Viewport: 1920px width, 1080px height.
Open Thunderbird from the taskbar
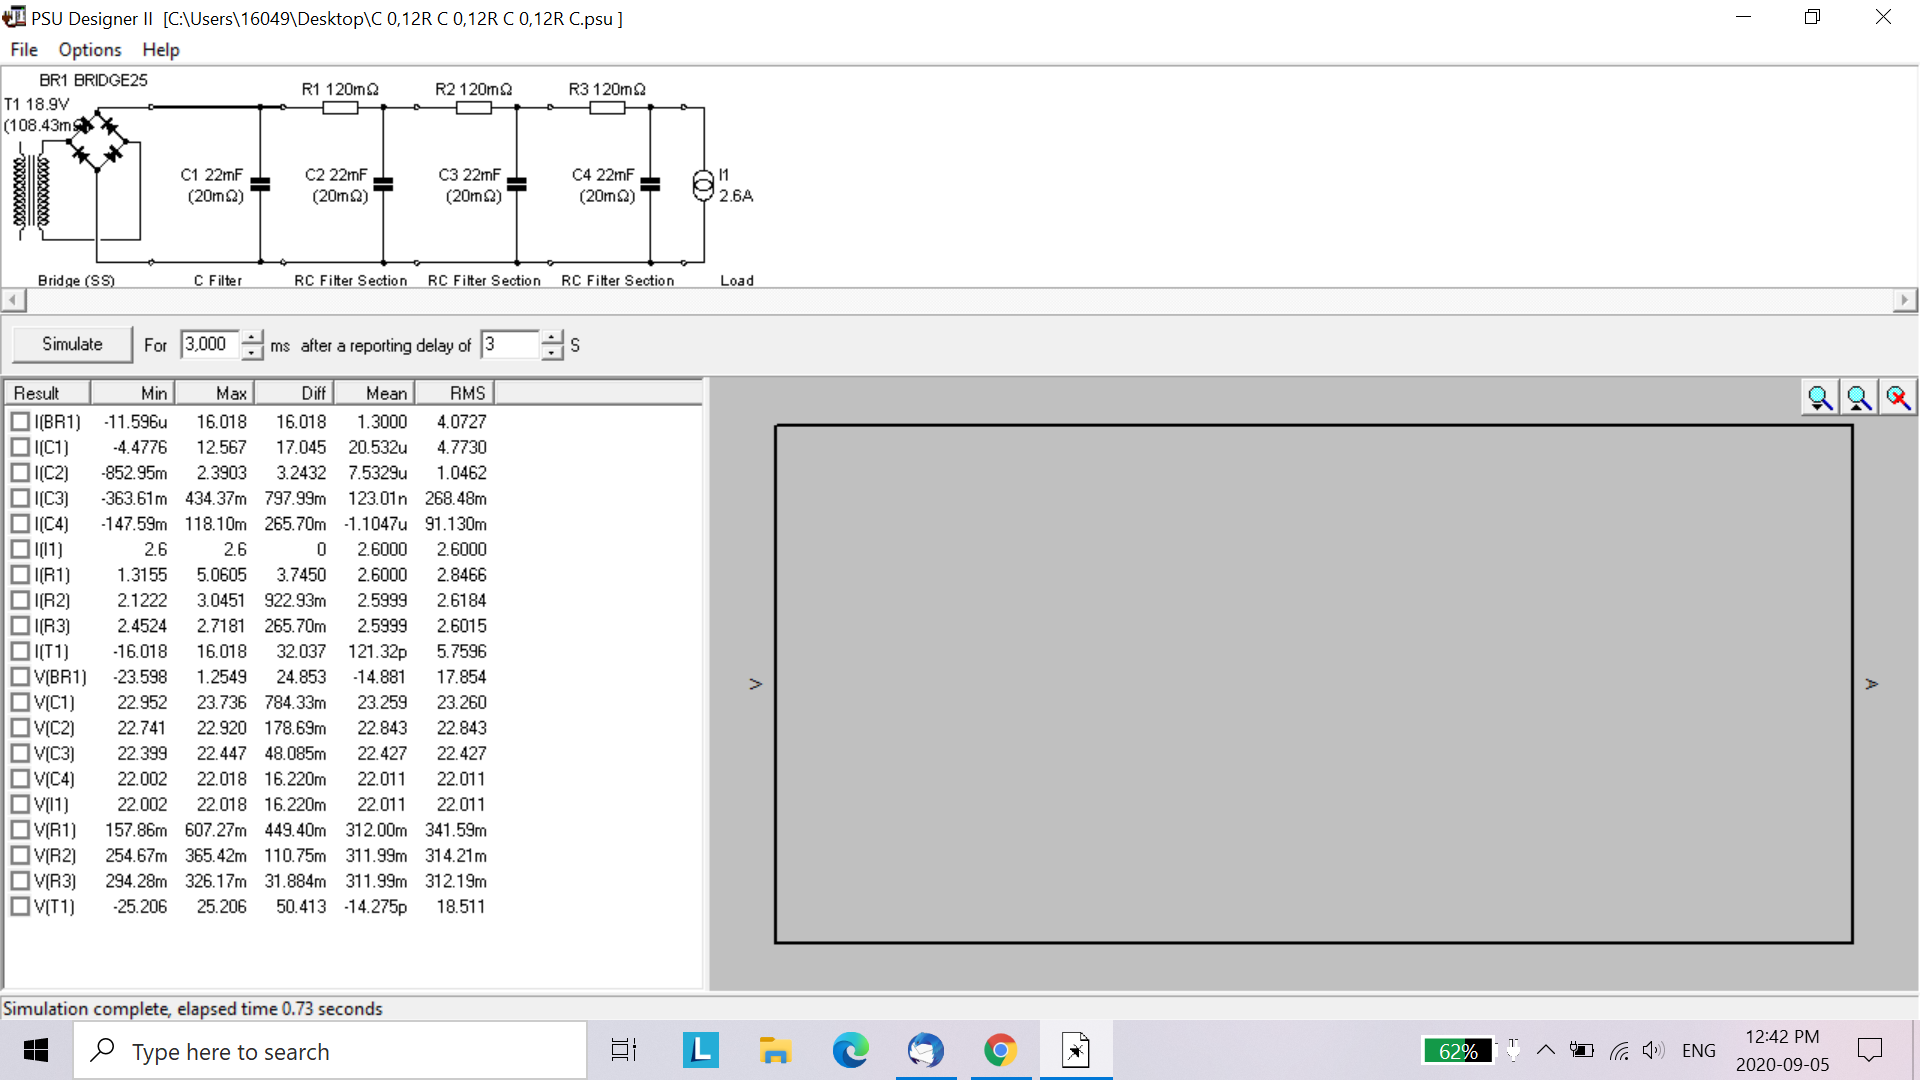(925, 1050)
